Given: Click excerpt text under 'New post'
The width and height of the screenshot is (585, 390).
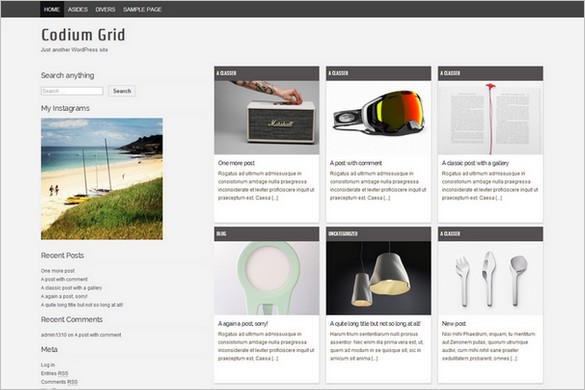Looking at the screenshot, I should (x=488, y=346).
